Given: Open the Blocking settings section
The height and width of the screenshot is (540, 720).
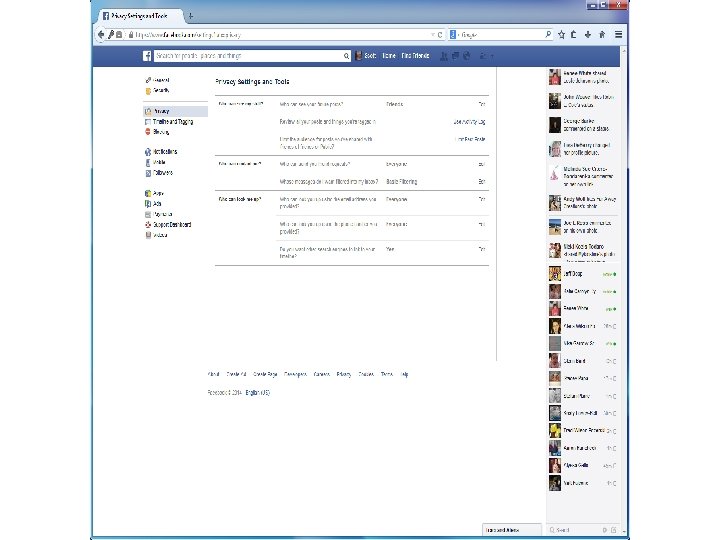Looking at the screenshot, I should click(x=157, y=132).
